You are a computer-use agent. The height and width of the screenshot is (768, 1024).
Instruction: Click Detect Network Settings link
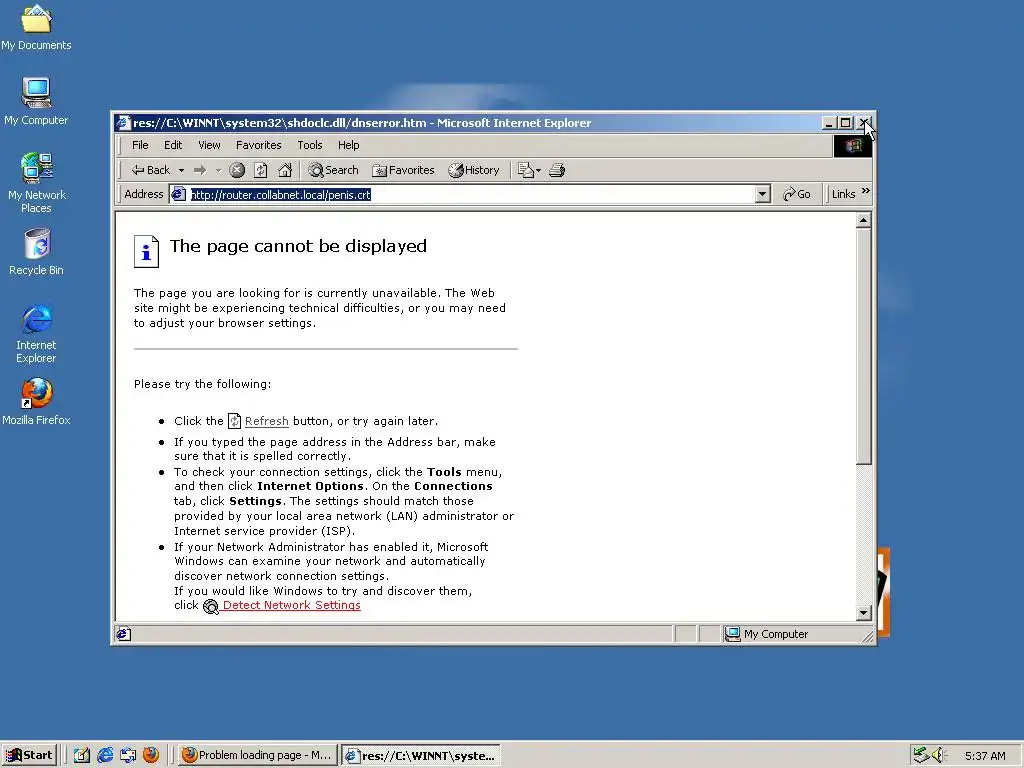[x=291, y=605]
